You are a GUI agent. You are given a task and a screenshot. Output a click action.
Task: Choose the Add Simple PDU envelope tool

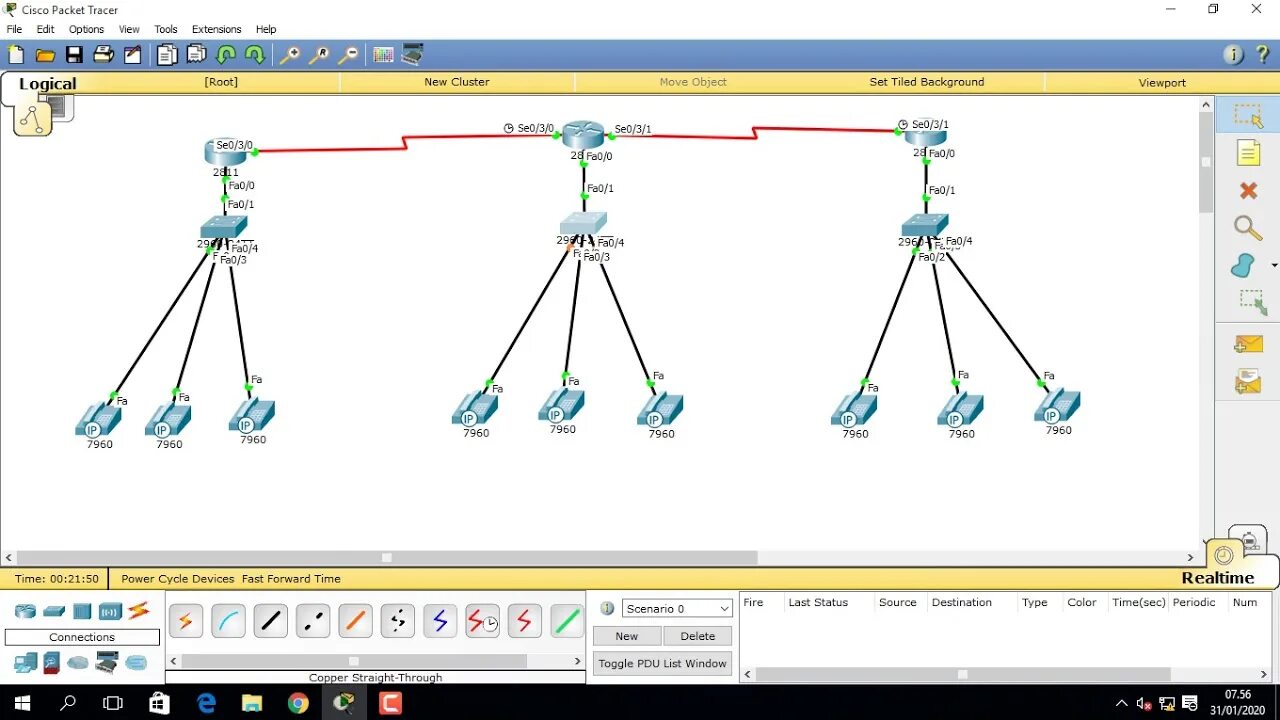(x=1248, y=344)
